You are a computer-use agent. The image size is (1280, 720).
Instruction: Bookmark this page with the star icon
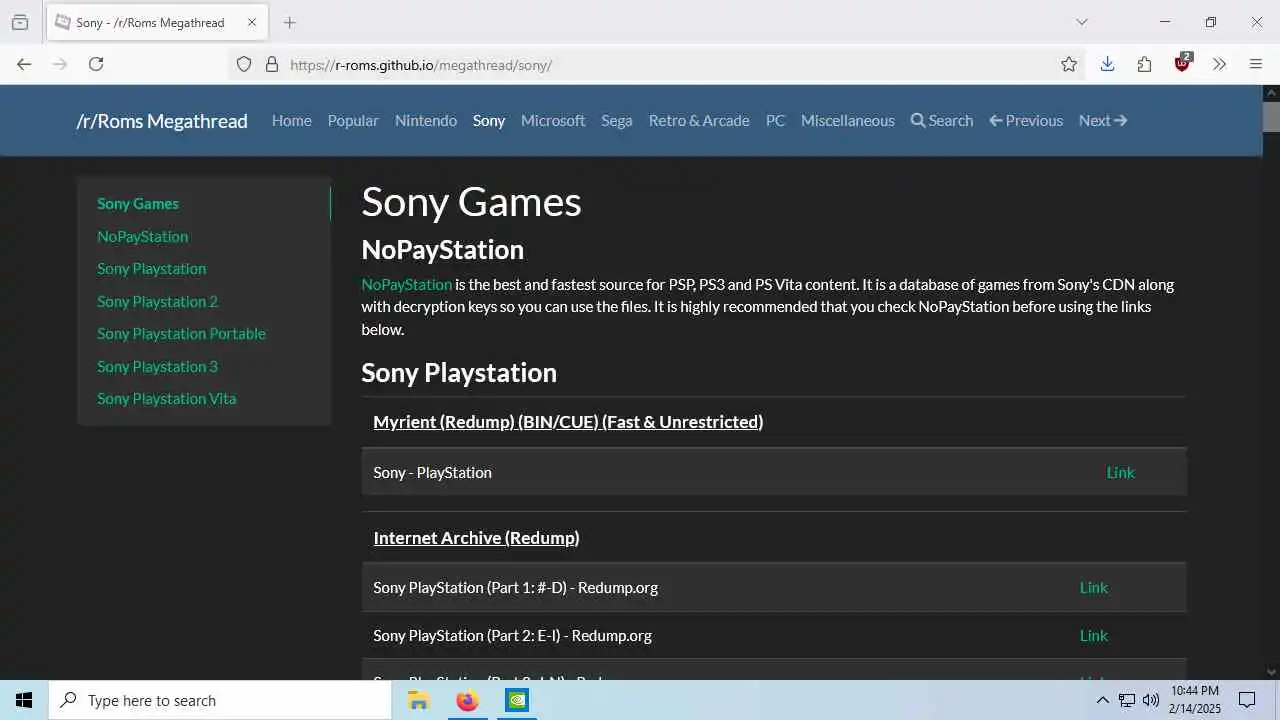[1069, 64]
